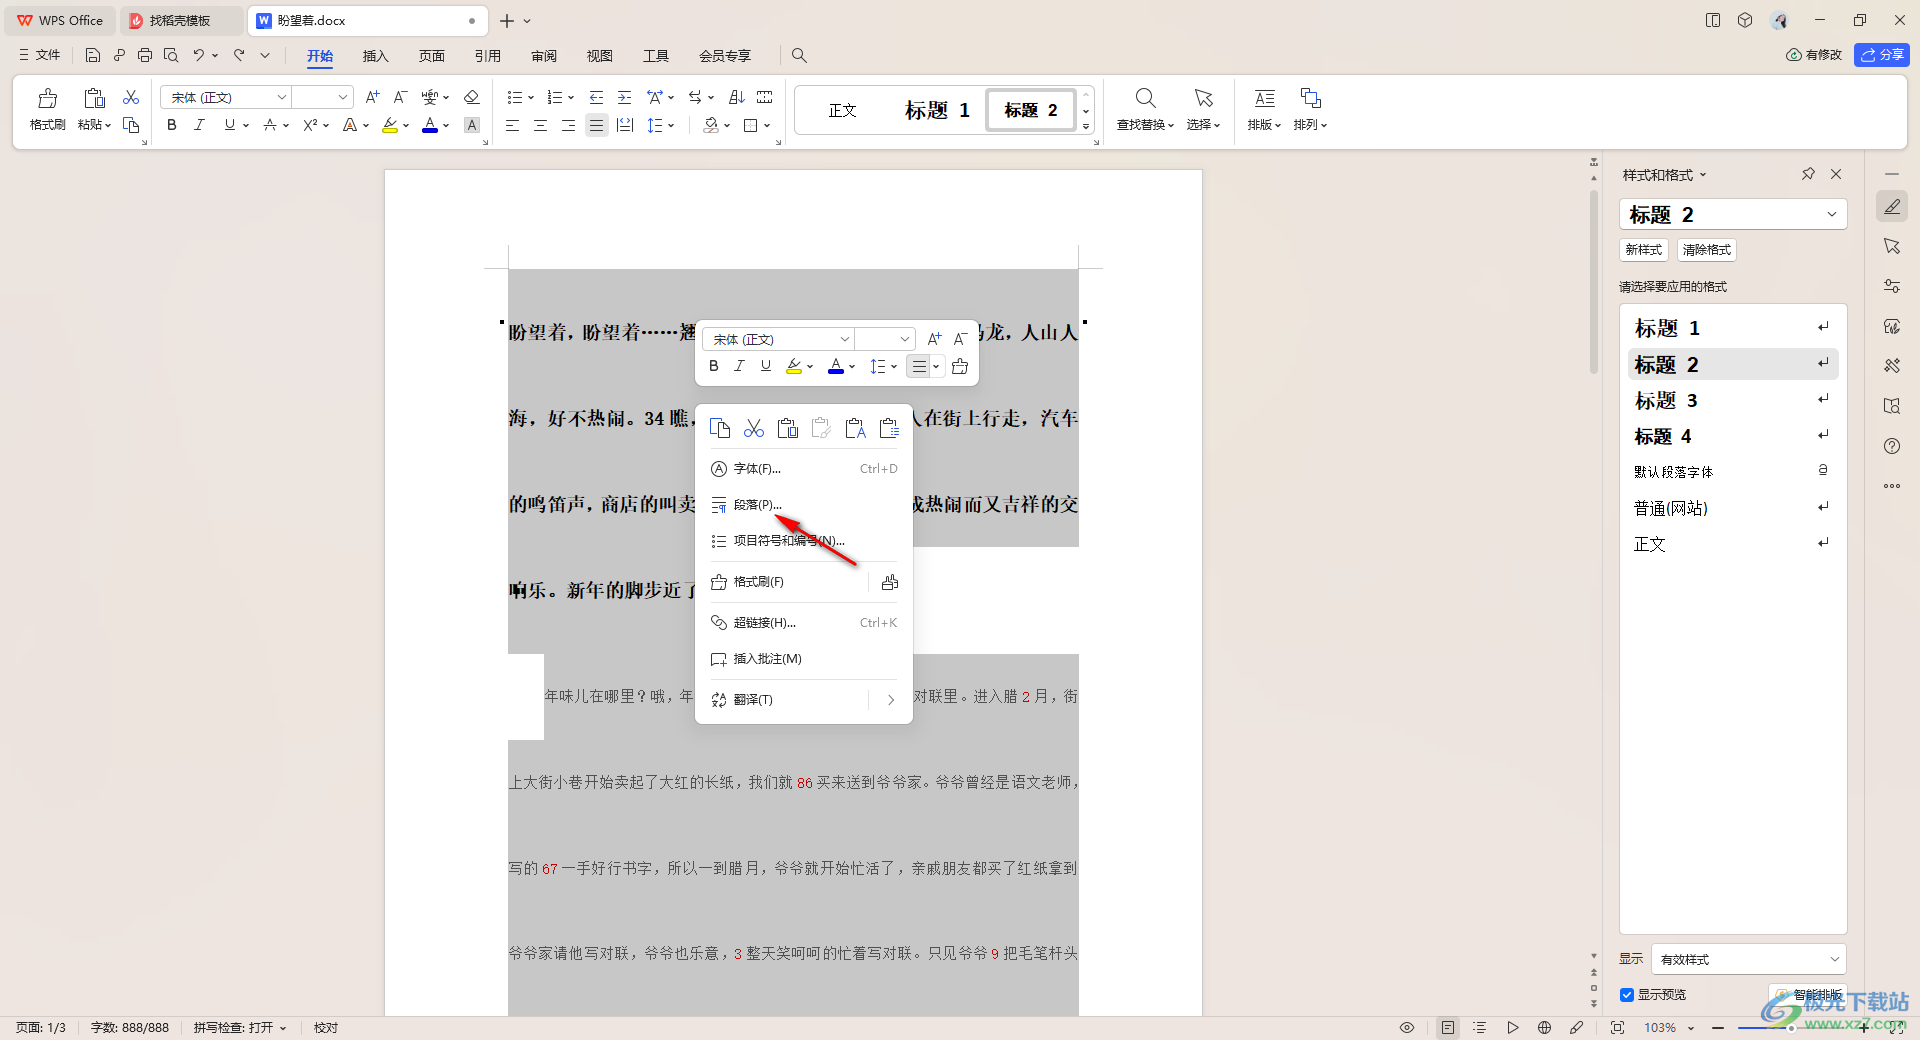This screenshot has width=1920, height=1040.
Task: Click the pin icon in Styles panel
Action: click(1808, 174)
